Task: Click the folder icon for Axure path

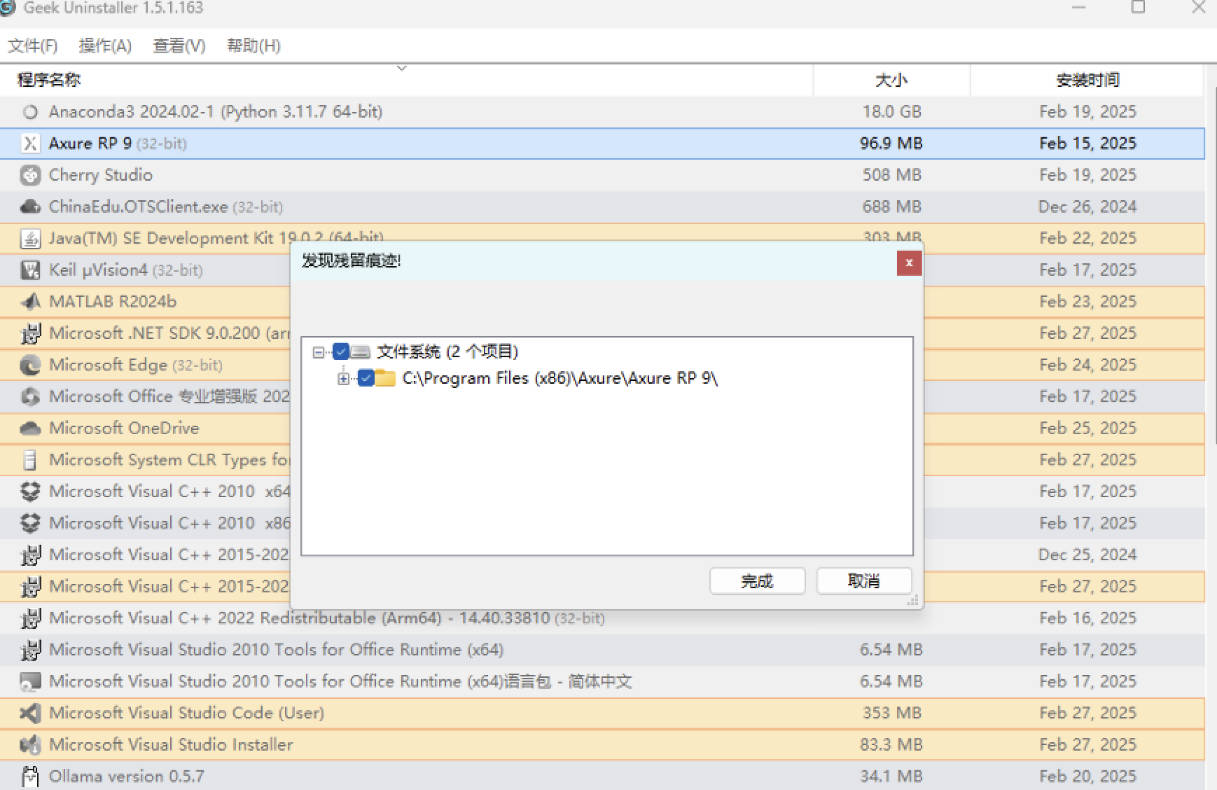Action: [386, 379]
